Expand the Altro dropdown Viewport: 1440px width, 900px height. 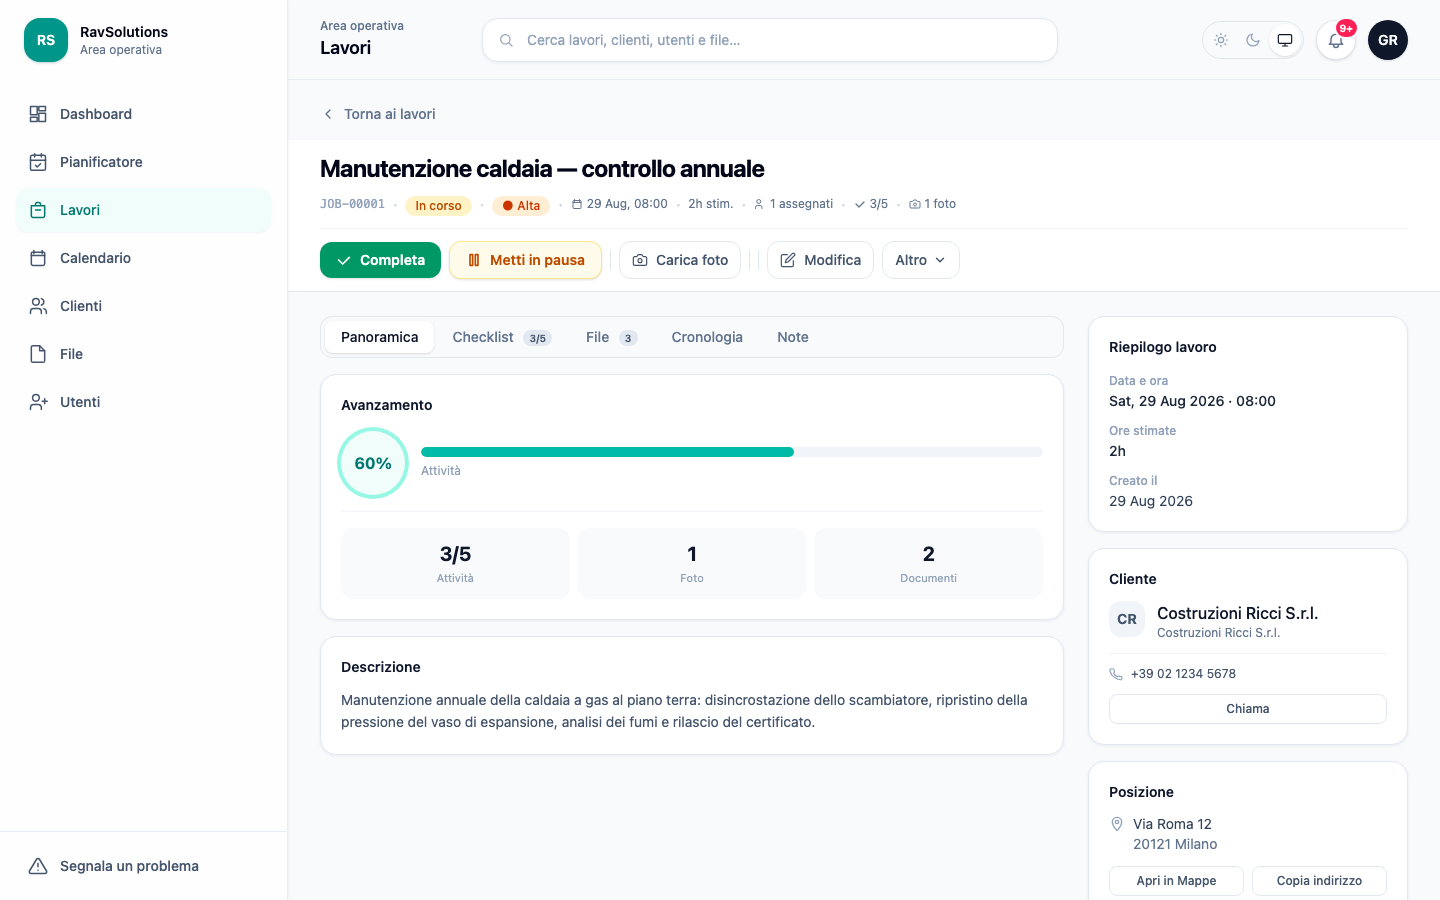click(x=920, y=260)
